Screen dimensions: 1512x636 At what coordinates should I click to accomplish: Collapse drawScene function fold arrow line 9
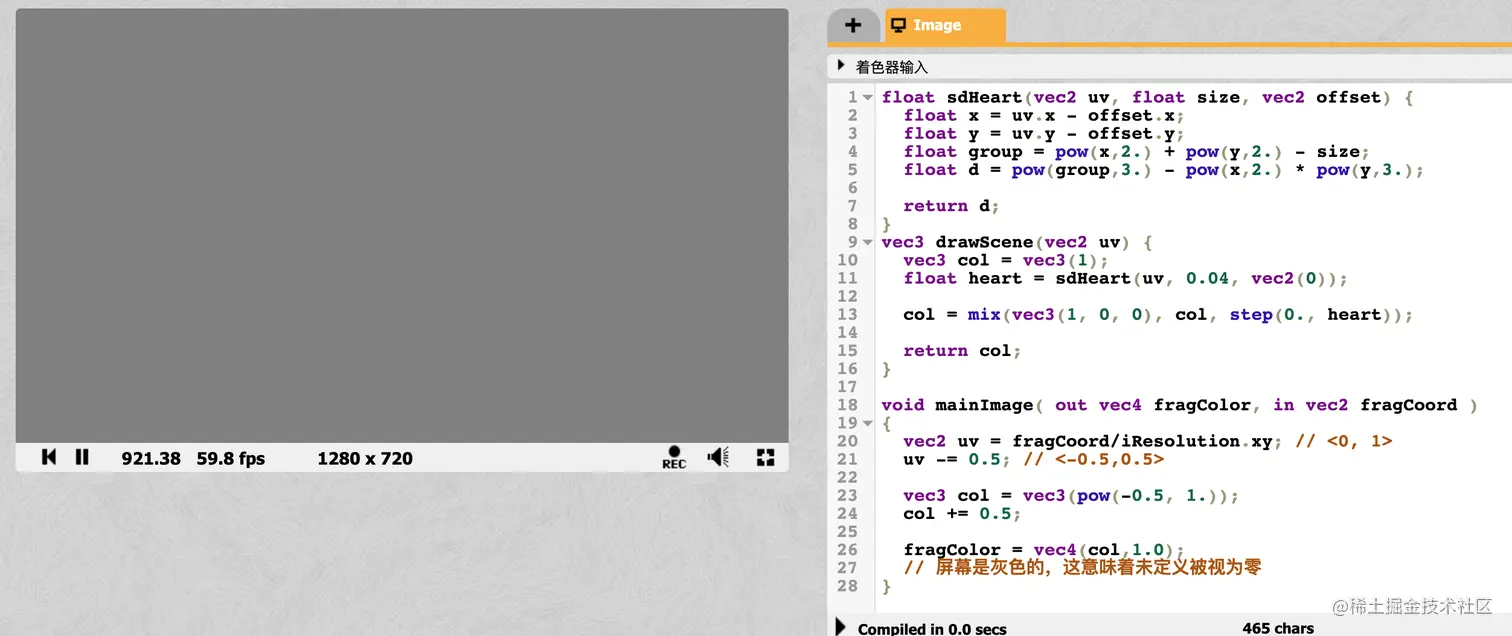[867, 243]
